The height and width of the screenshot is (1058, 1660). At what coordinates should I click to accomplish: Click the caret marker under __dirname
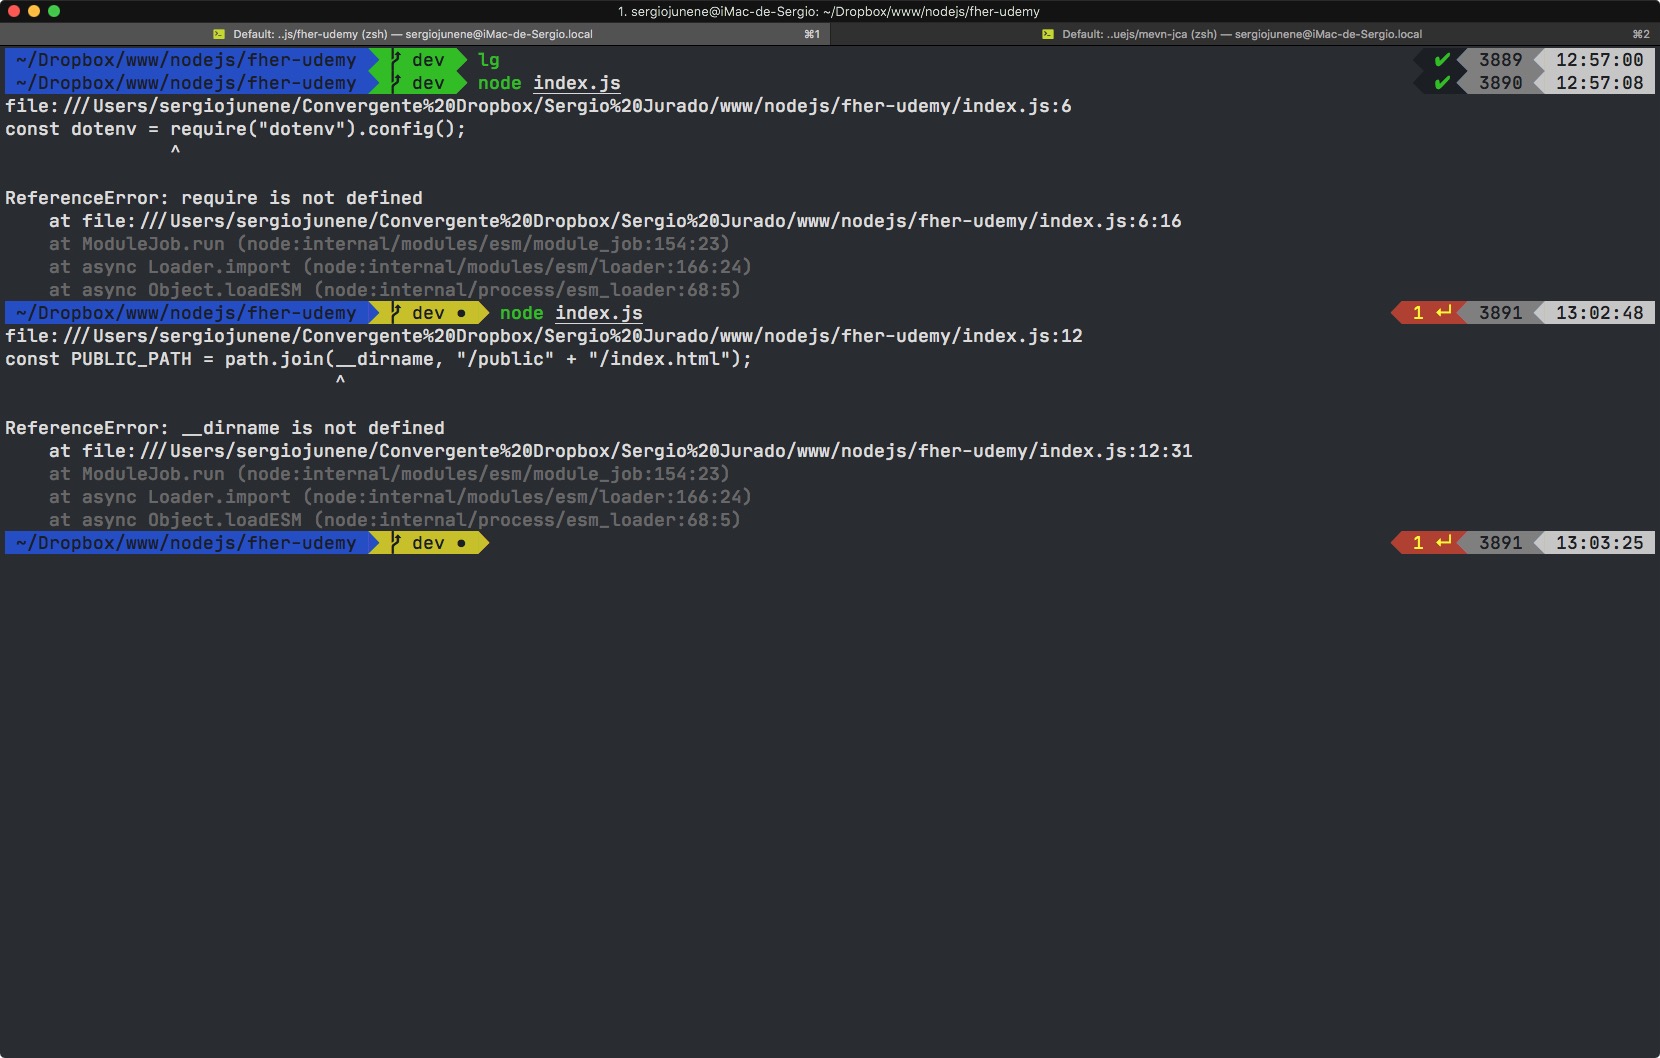(x=341, y=381)
